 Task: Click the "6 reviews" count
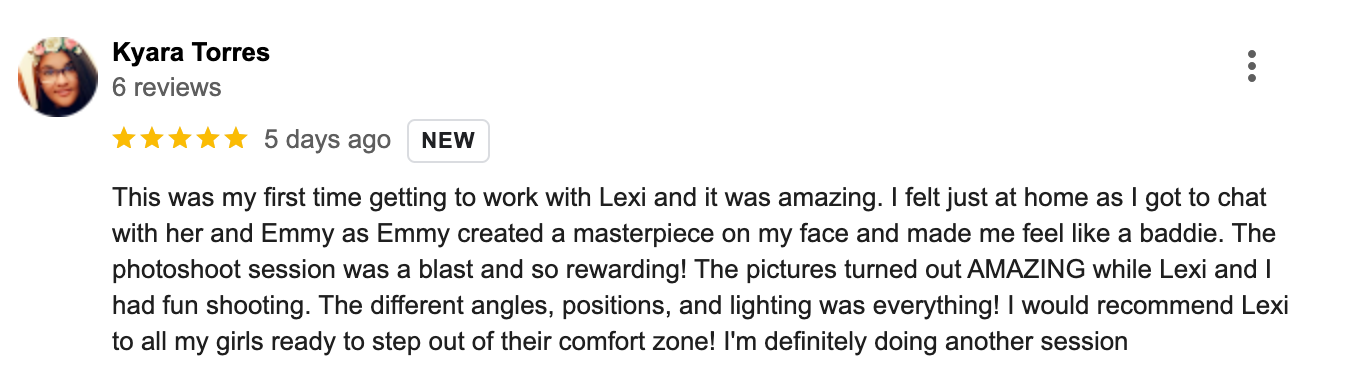167,87
